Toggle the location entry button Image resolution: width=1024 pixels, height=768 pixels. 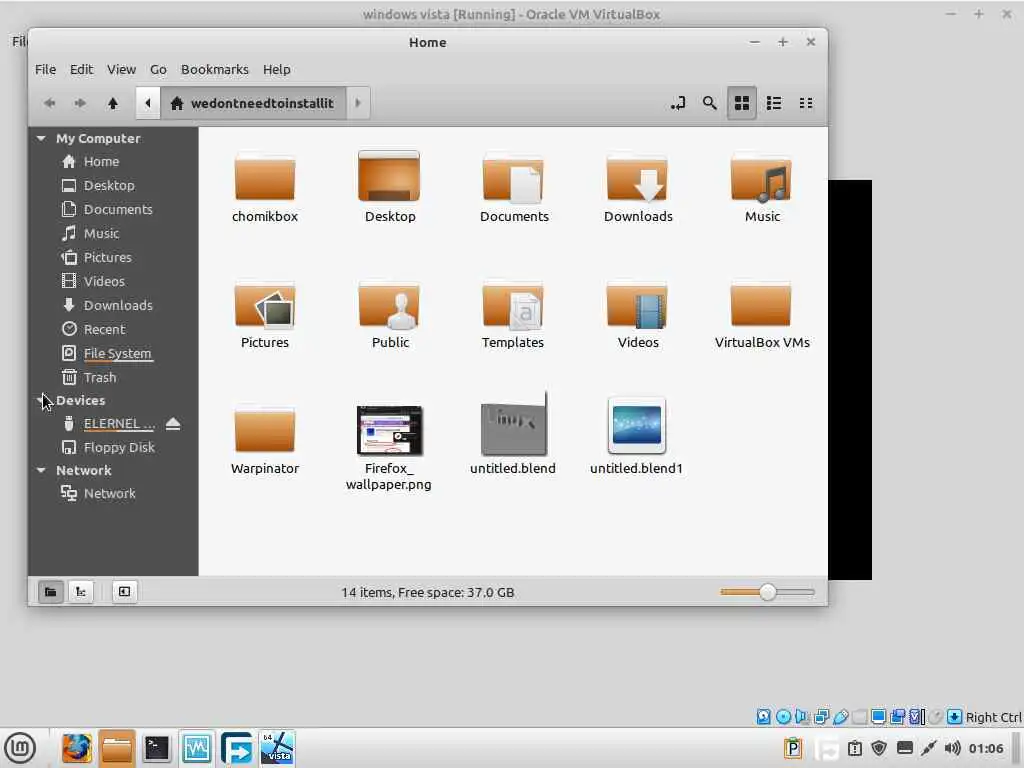tap(678, 103)
